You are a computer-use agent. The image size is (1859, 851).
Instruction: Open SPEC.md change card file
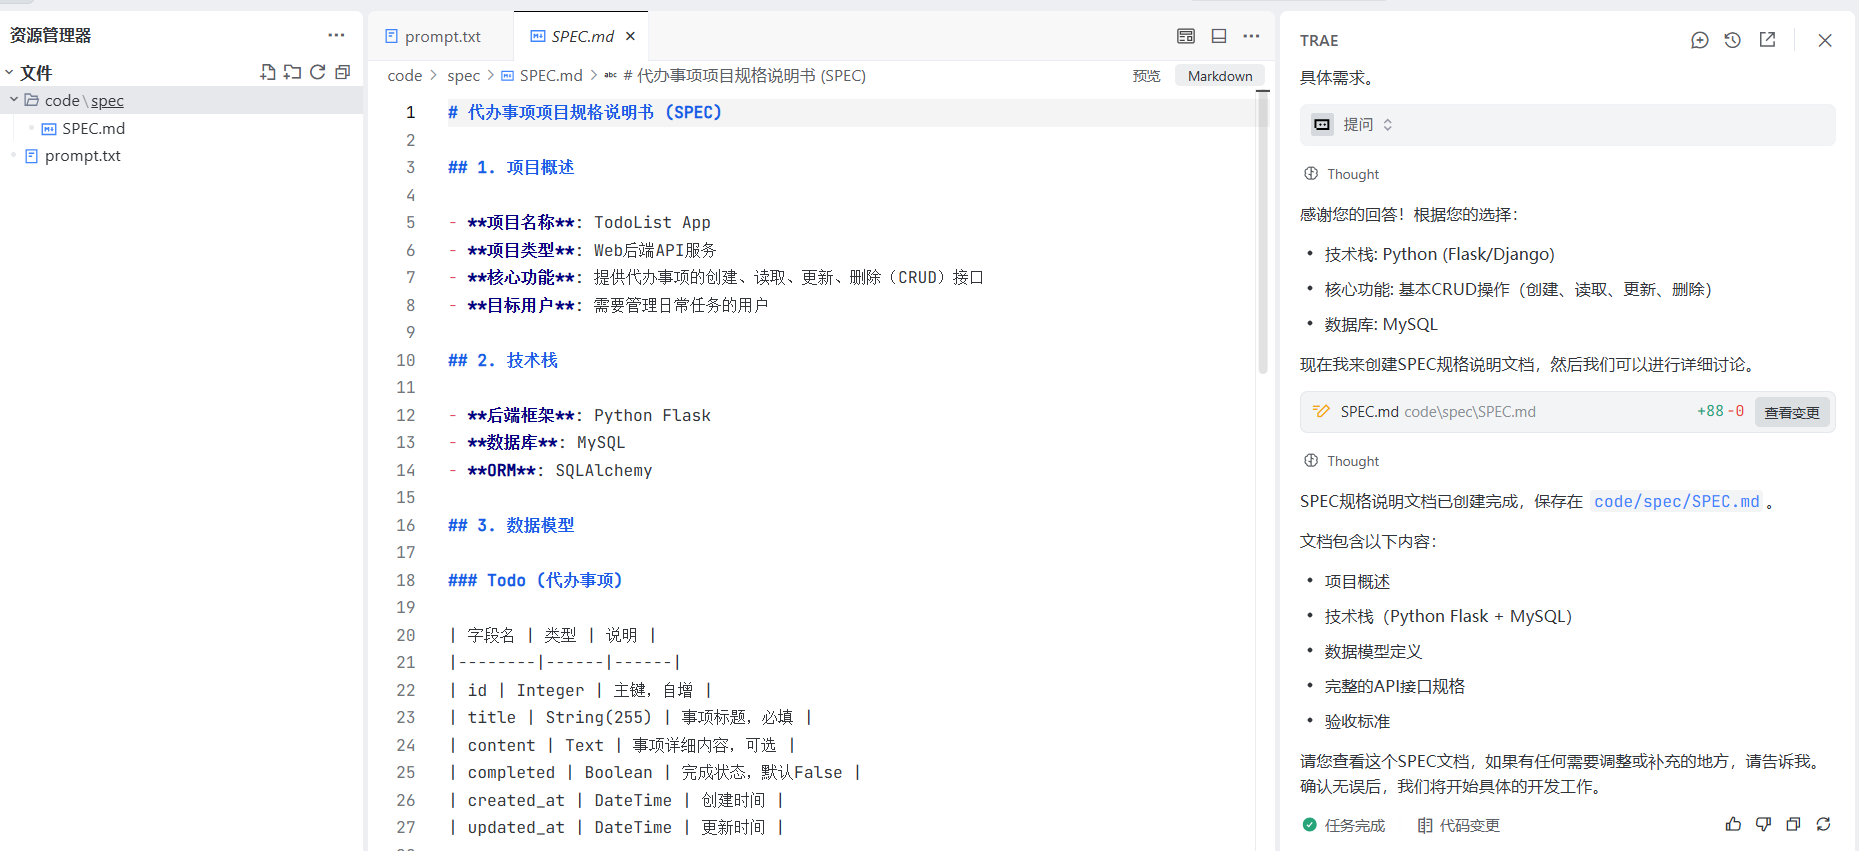coord(1438,412)
